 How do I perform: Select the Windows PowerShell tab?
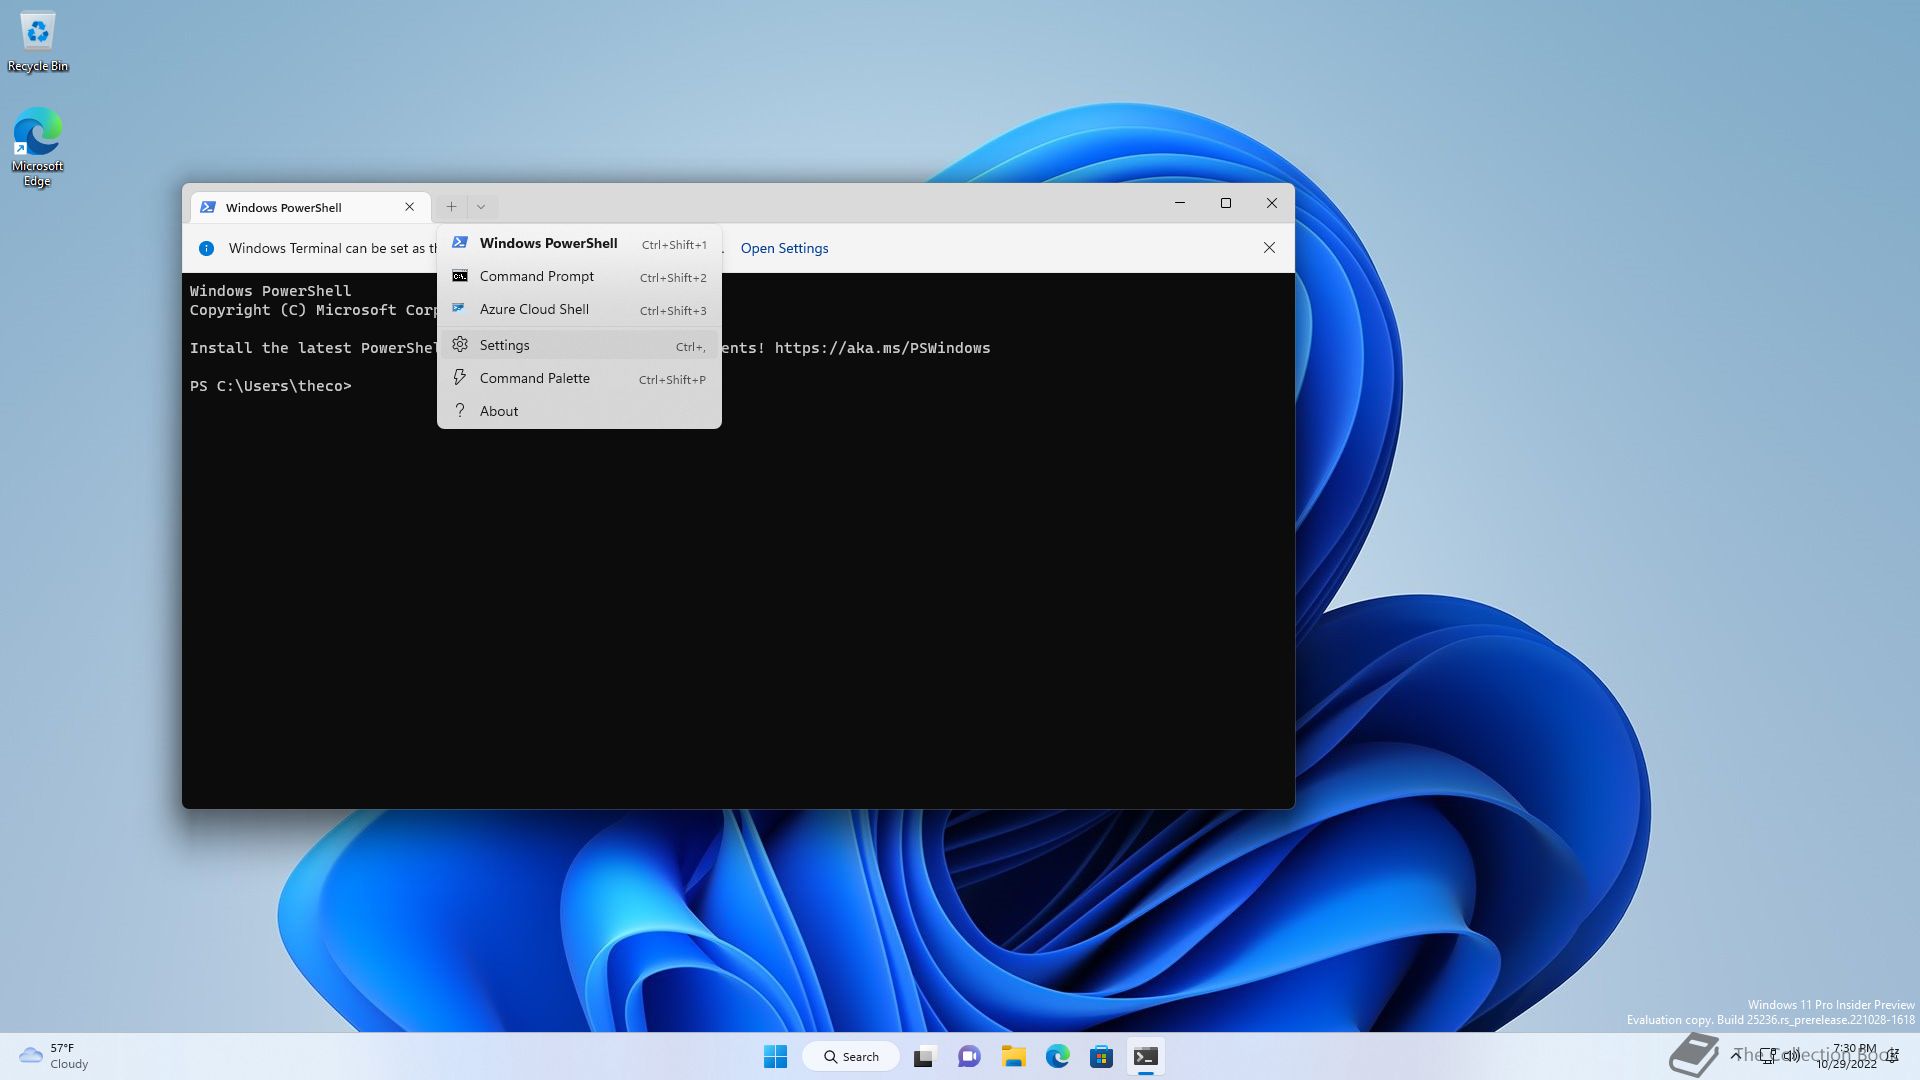[x=310, y=207]
